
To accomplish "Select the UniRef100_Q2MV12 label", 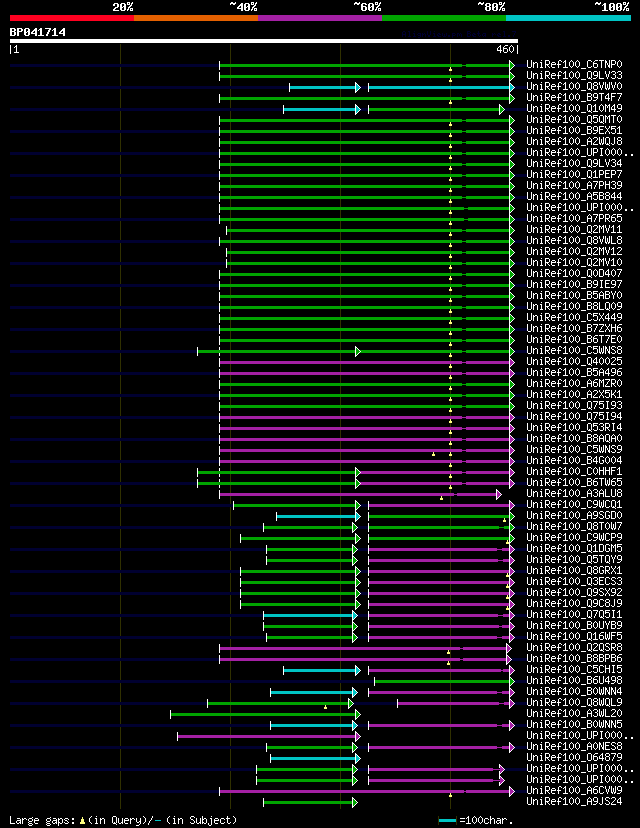I will [x=574, y=251].
